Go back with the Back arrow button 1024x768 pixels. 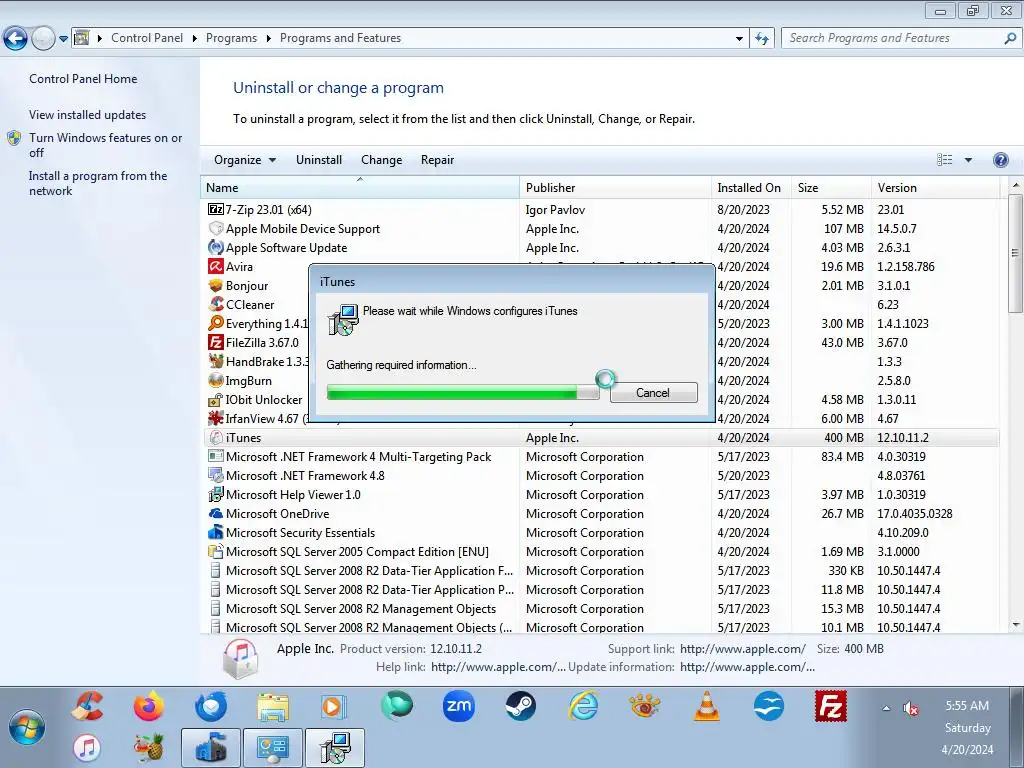pyautogui.click(x=16, y=39)
